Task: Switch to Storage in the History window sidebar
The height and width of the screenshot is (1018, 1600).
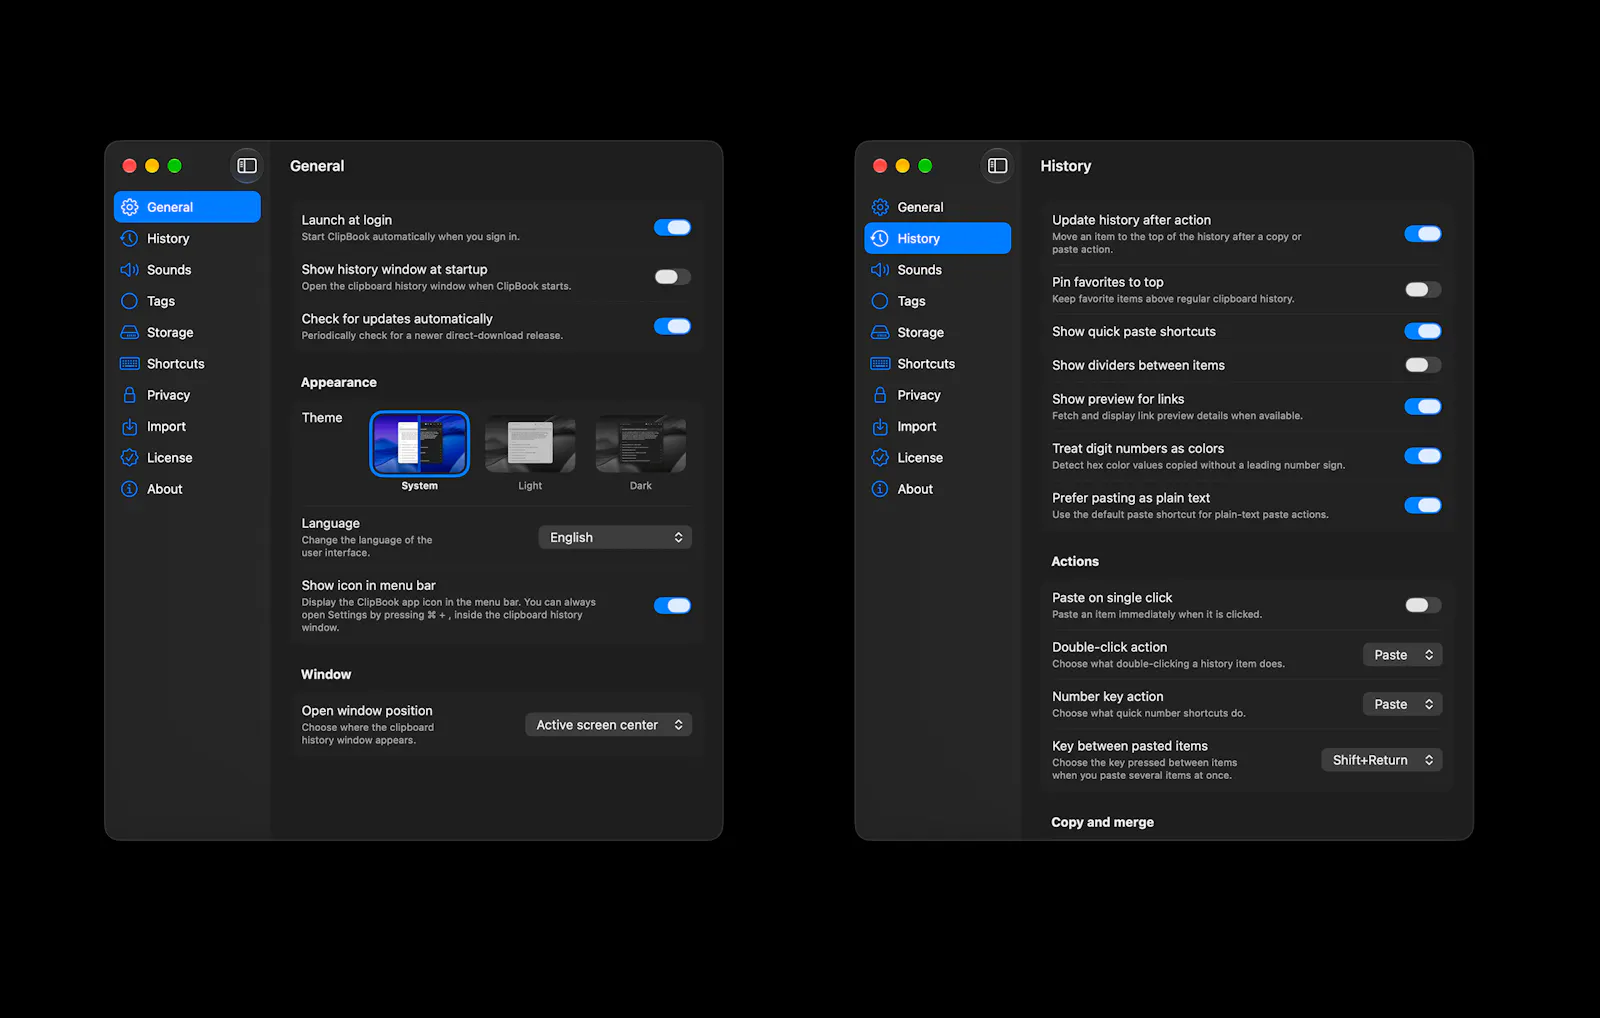Action: click(938, 332)
